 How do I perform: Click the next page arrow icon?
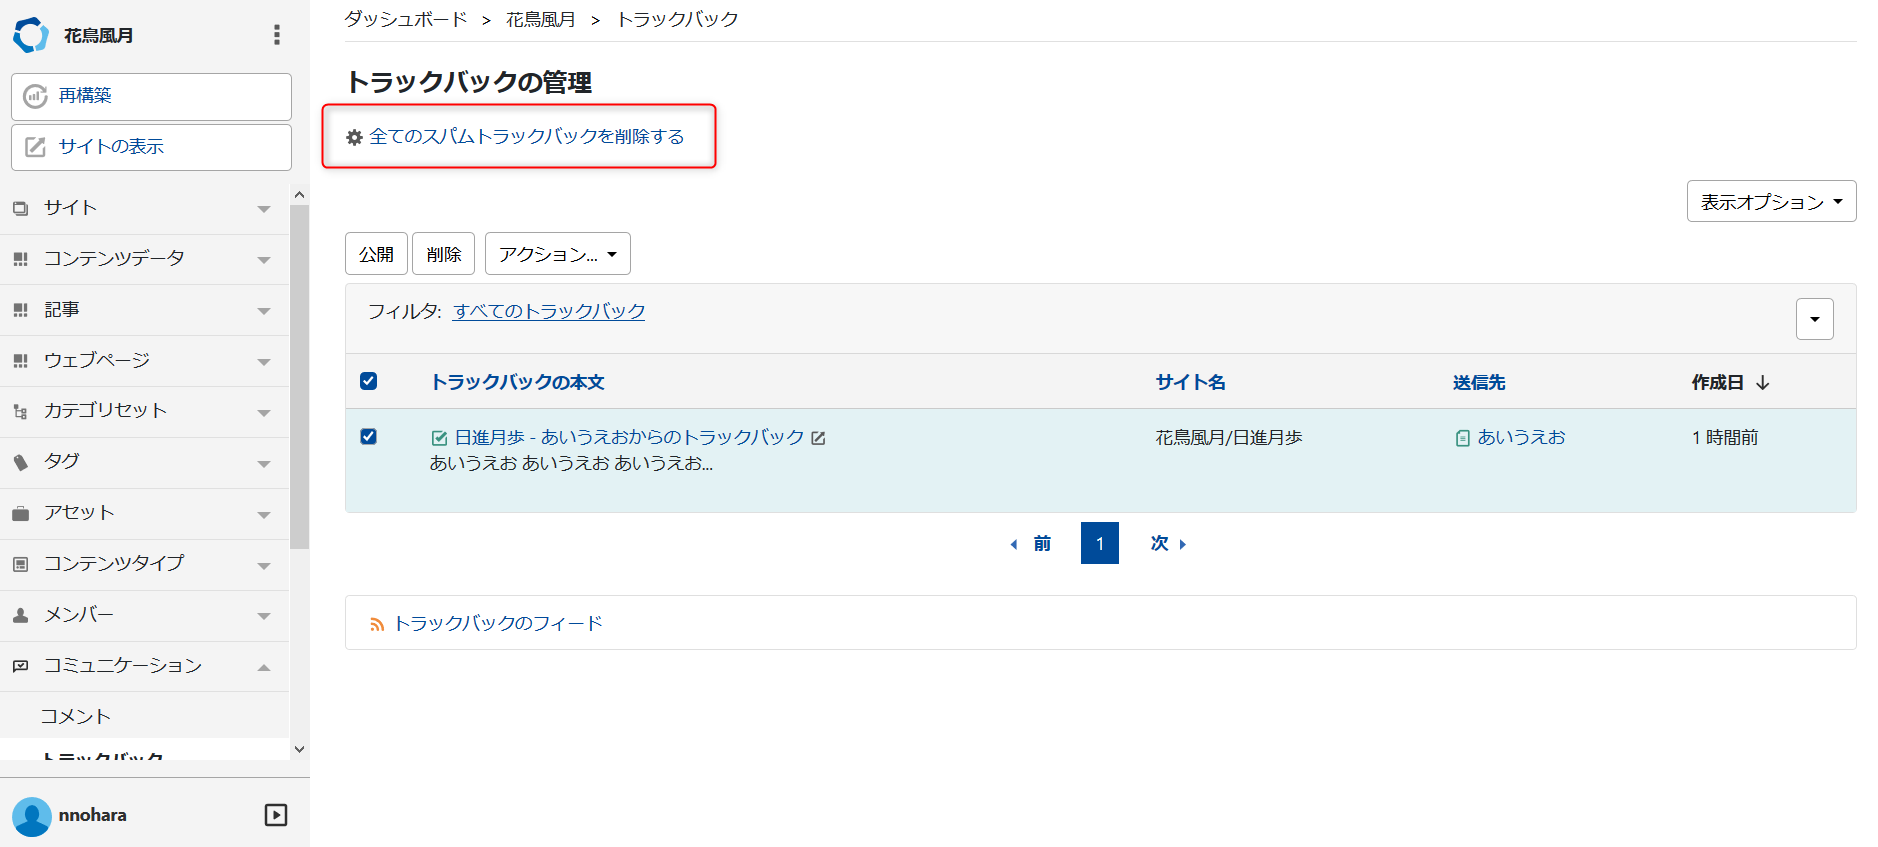[x=1183, y=544]
